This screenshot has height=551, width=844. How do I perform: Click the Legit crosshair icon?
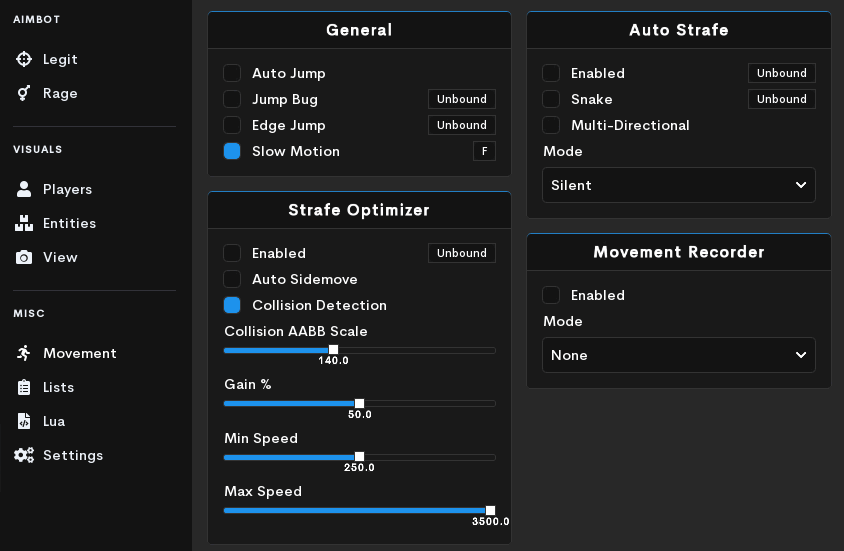pyautogui.click(x=24, y=59)
